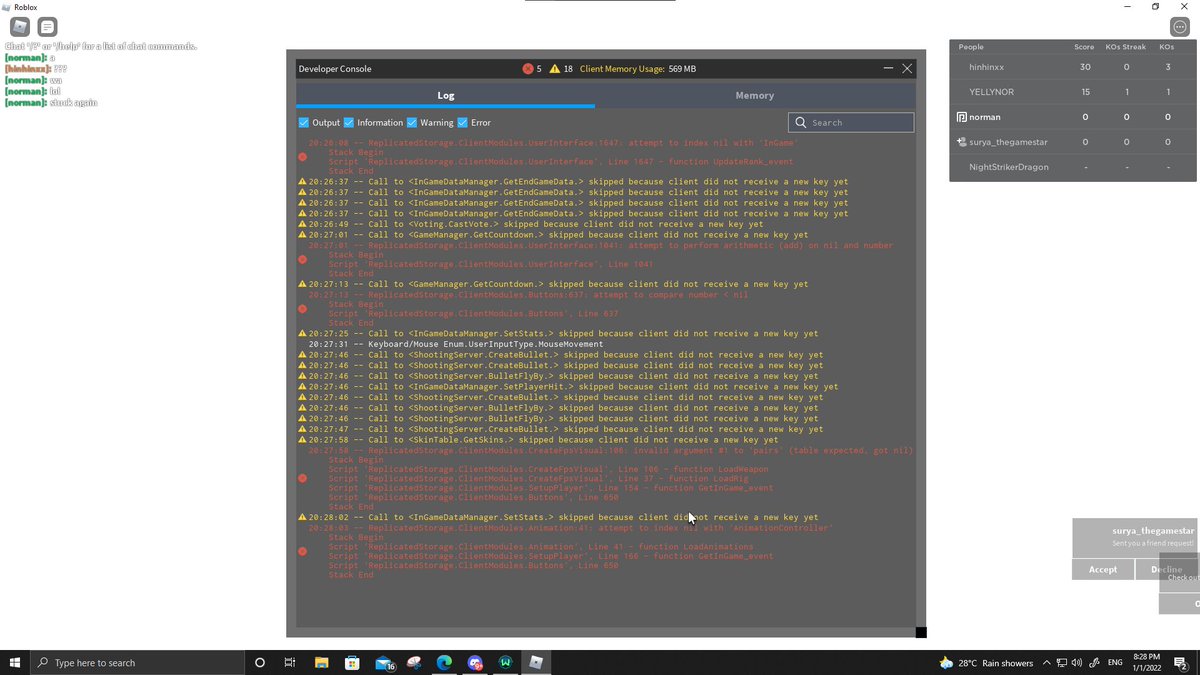Open volume control tray icon
The width and height of the screenshot is (1200, 675).
(x=1078, y=662)
